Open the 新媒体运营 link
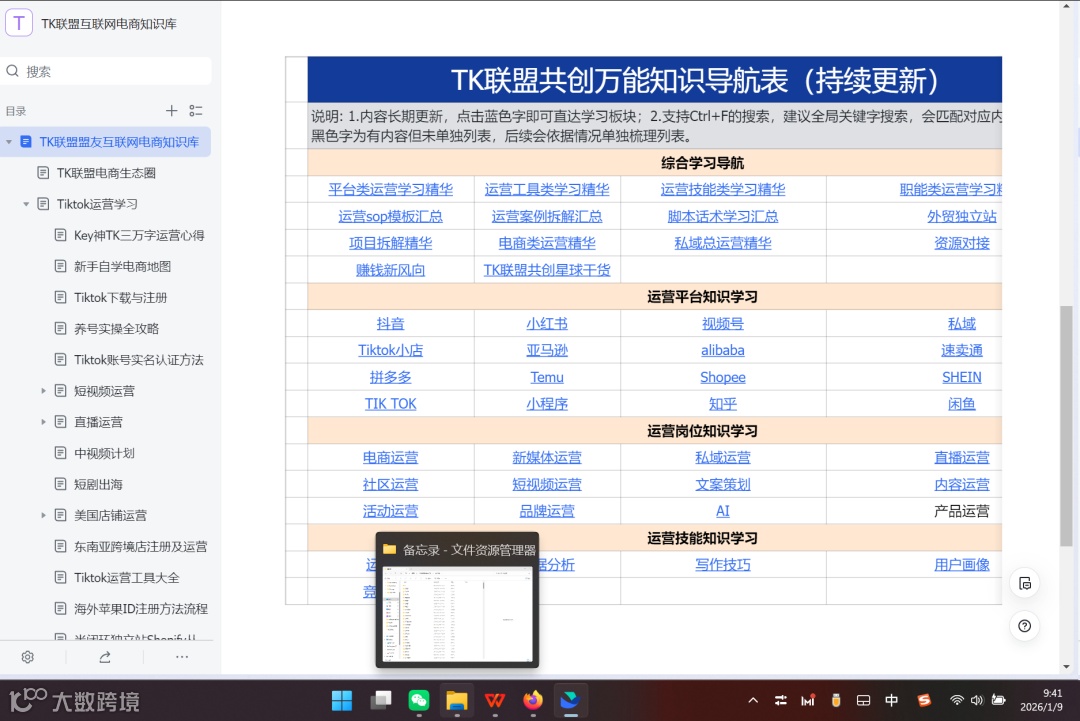The image size is (1080, 721). (547, 458)
